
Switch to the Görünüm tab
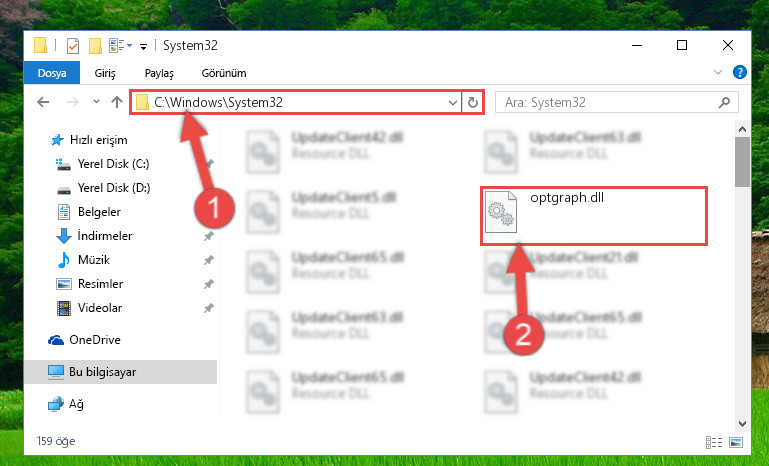pos(224,73)
